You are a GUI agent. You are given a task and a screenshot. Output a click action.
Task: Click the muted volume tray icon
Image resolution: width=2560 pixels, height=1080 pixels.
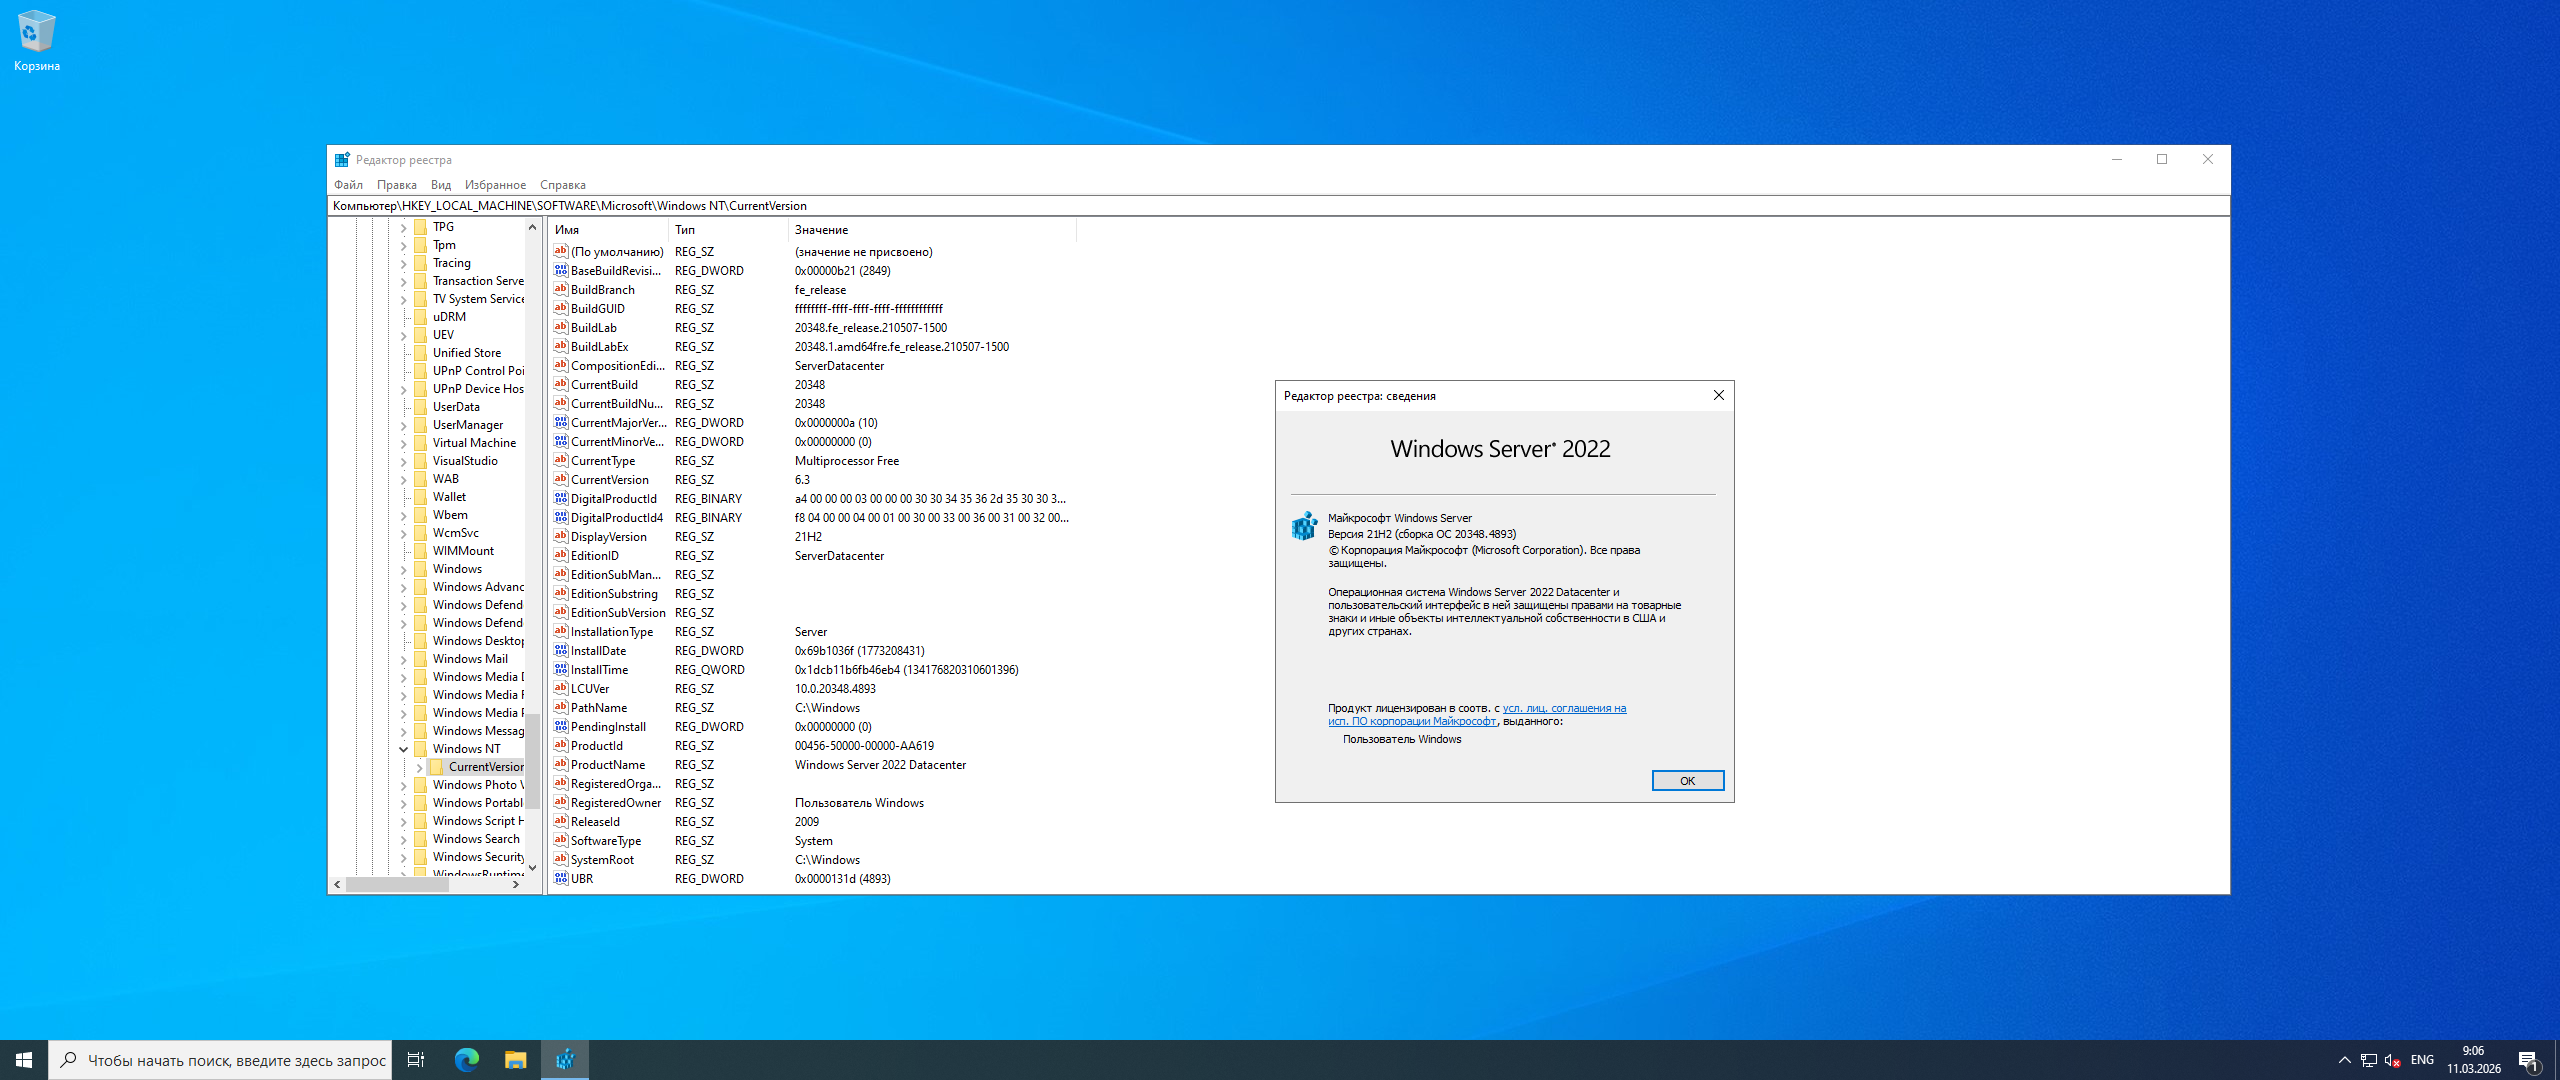click(x=2392, y=1060)
